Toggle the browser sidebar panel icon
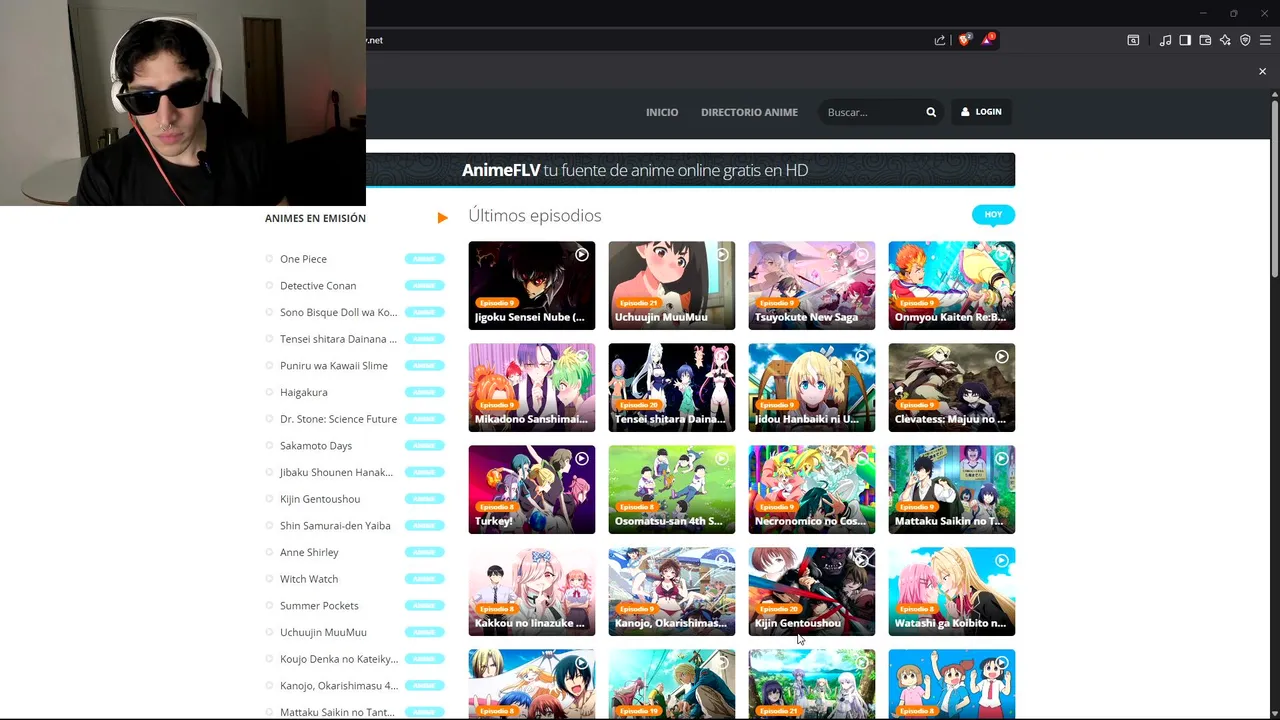Viewport: 1280px width, 720px height. [x=1185, y=40]
